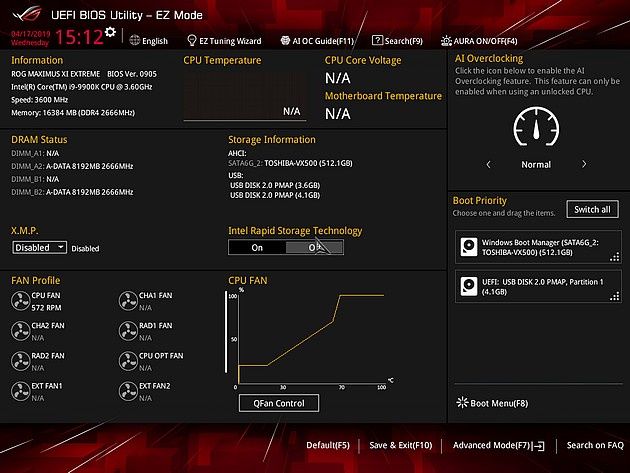The height and width of the screenshot is (473, 630).
Task: Click Windows Boot Manager disk icon
Action: (x=468, y=247)
